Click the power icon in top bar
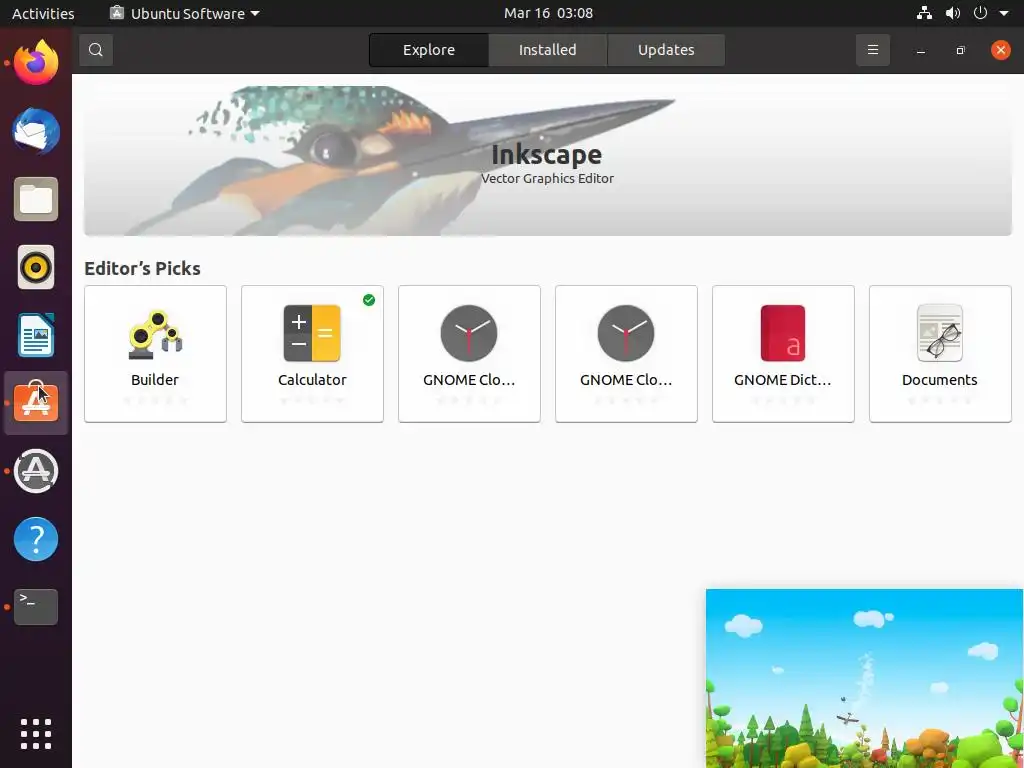 click(980, 13)
